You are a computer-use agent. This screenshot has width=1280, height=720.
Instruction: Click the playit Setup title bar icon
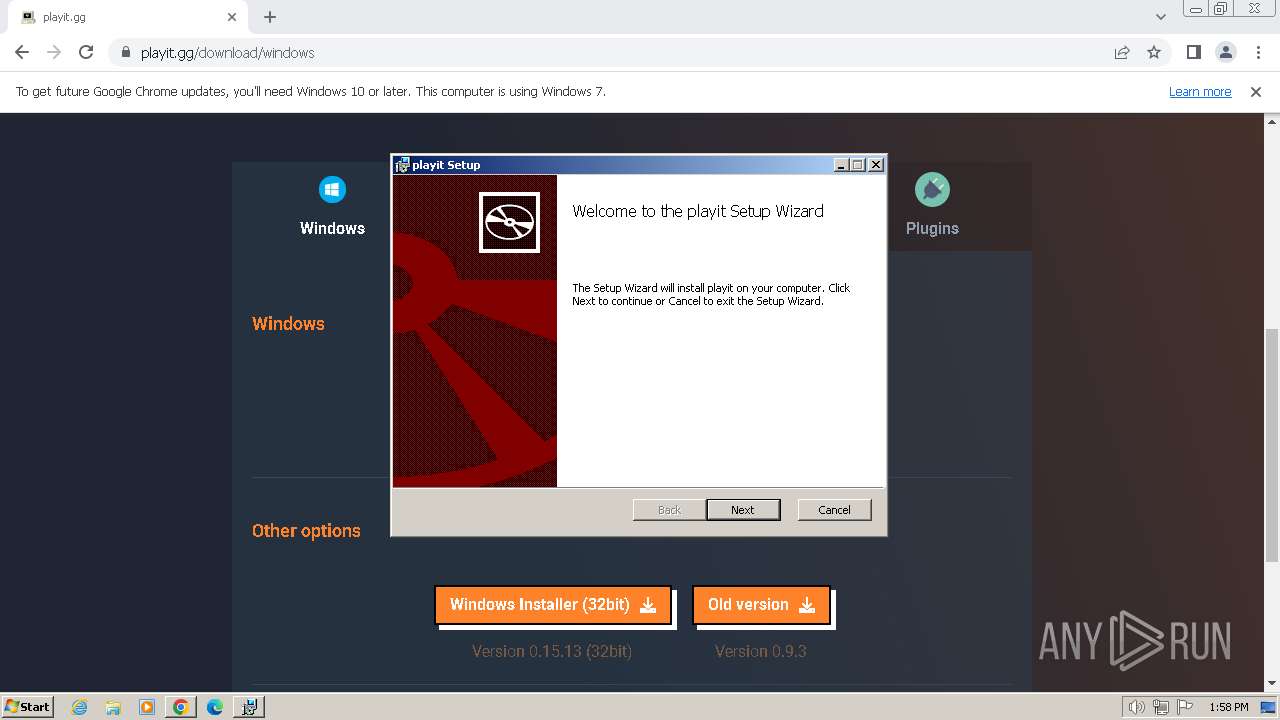[x=402, y=165]
